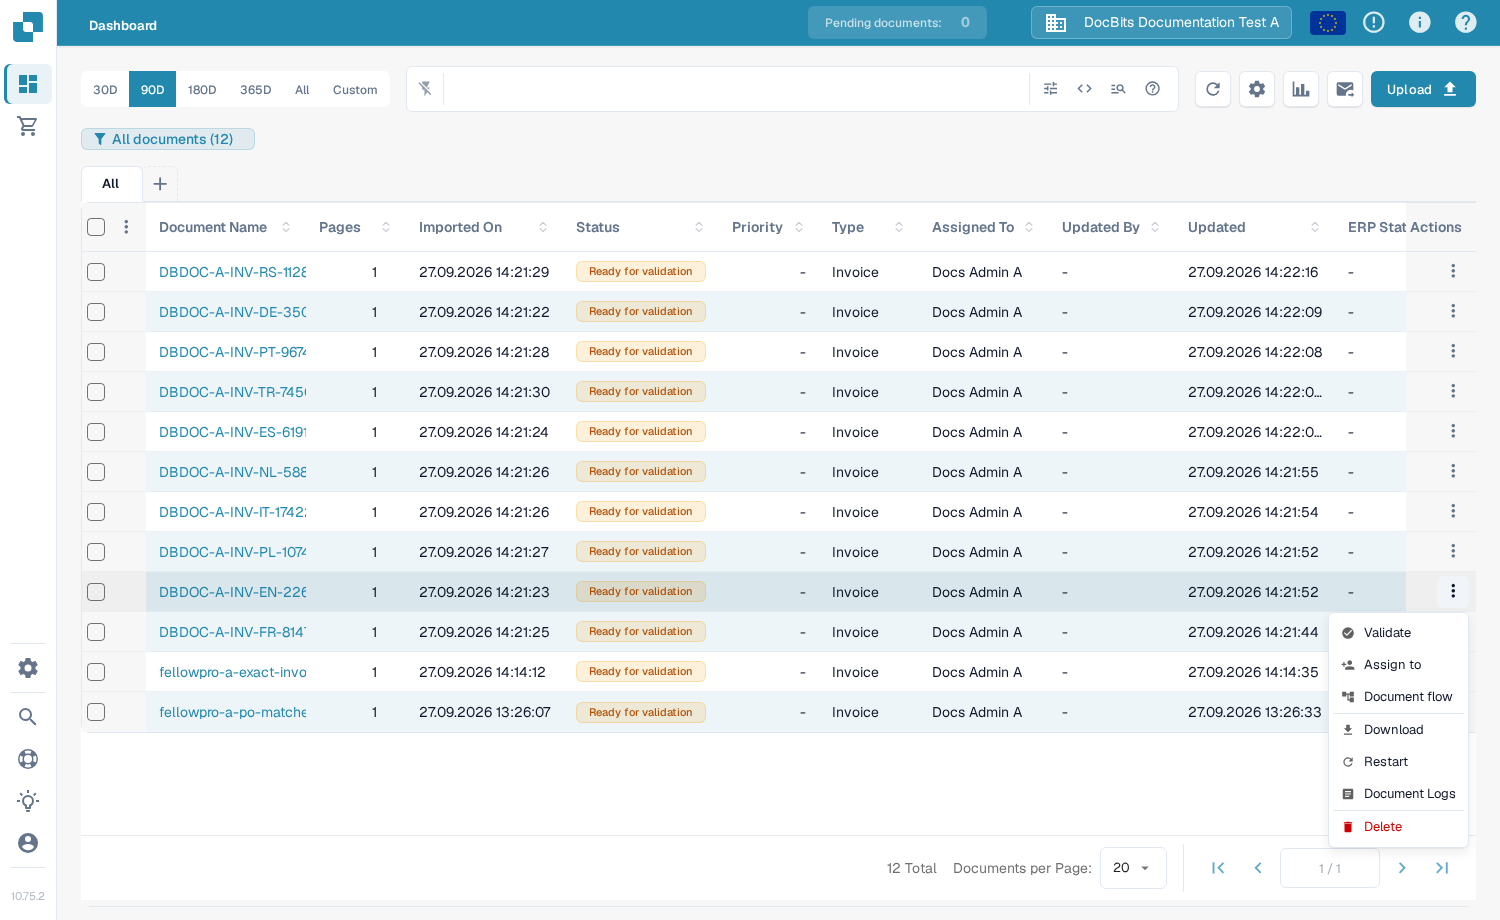This screenshot has width=1500, height=920.
Task: Open the Documents per Page dropdown
Action: tap(1133, 868)
